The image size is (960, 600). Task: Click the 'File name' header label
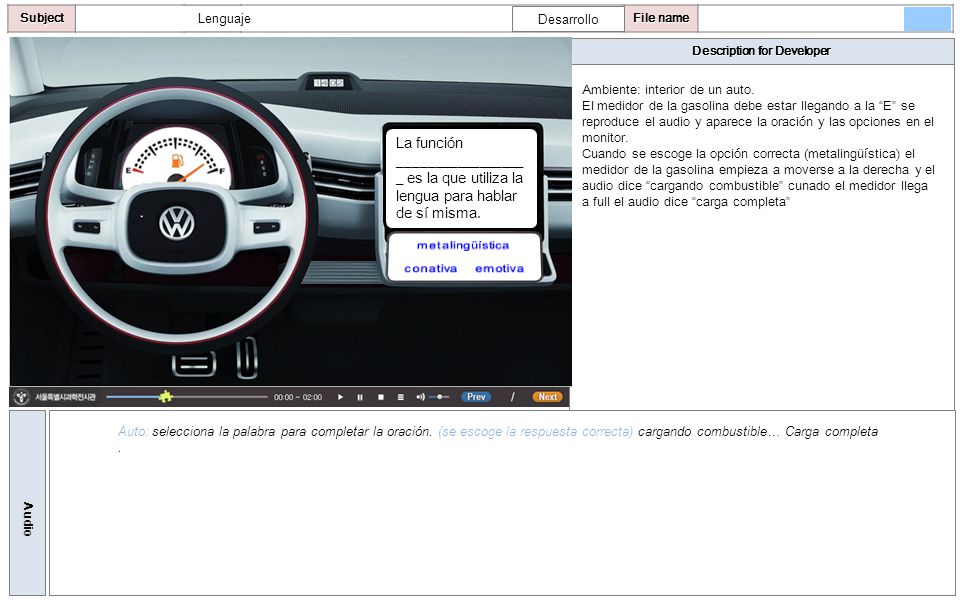[x=661, y=18]
